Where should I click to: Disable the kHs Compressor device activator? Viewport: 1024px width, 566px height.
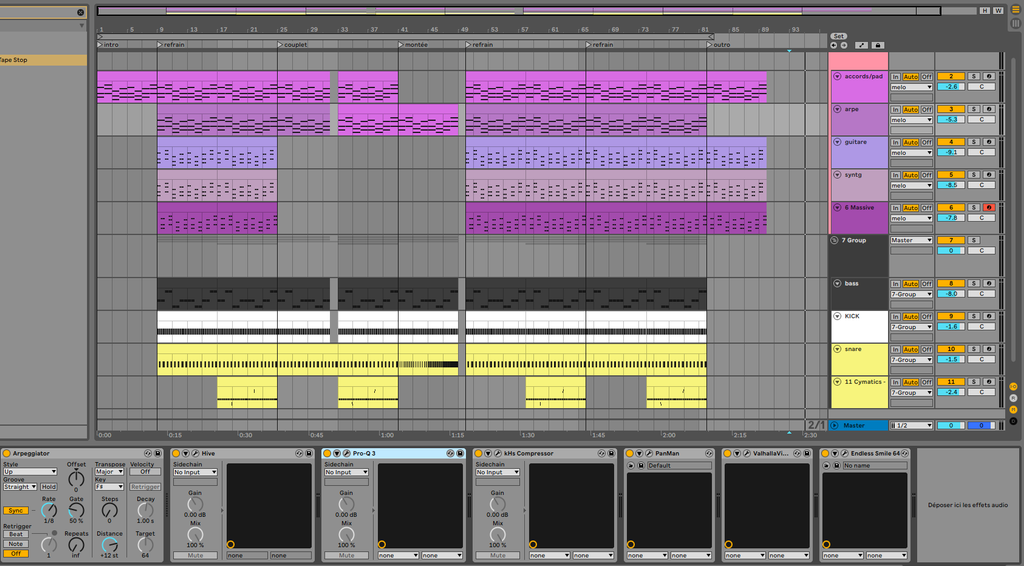[x=480, y=454]
